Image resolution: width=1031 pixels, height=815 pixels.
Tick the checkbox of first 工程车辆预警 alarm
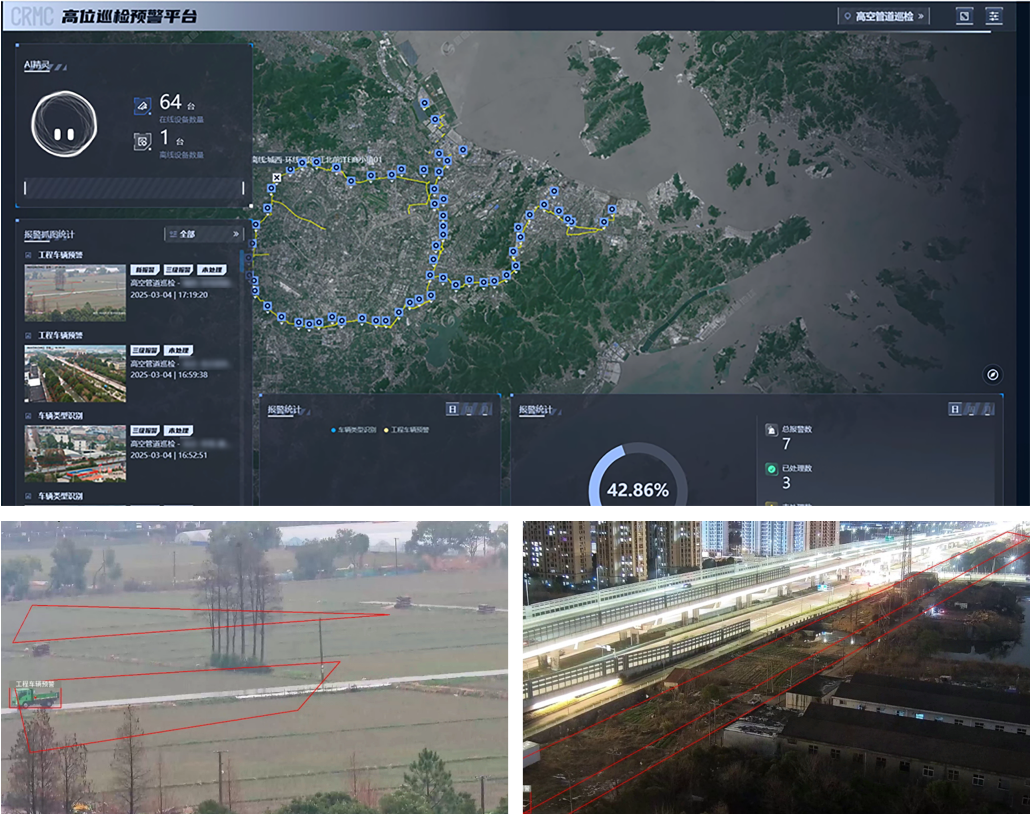[29, 255]
